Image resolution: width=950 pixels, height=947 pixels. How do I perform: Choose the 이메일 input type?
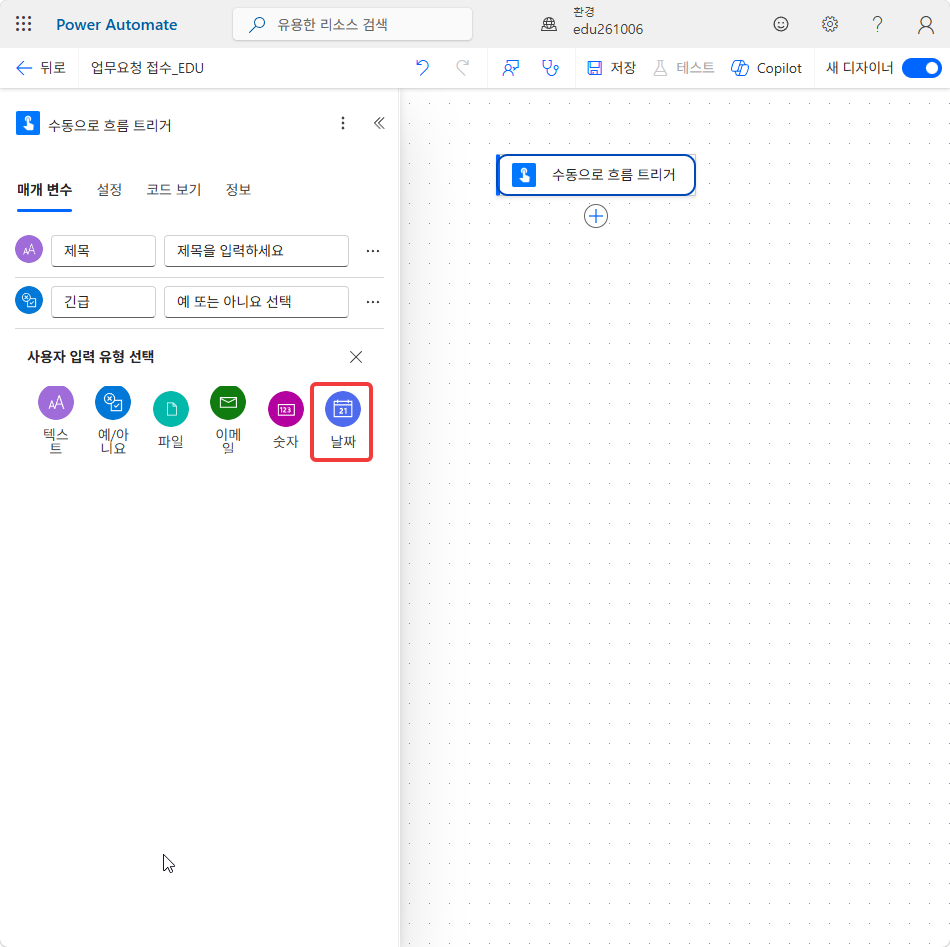tap(228, 420)
